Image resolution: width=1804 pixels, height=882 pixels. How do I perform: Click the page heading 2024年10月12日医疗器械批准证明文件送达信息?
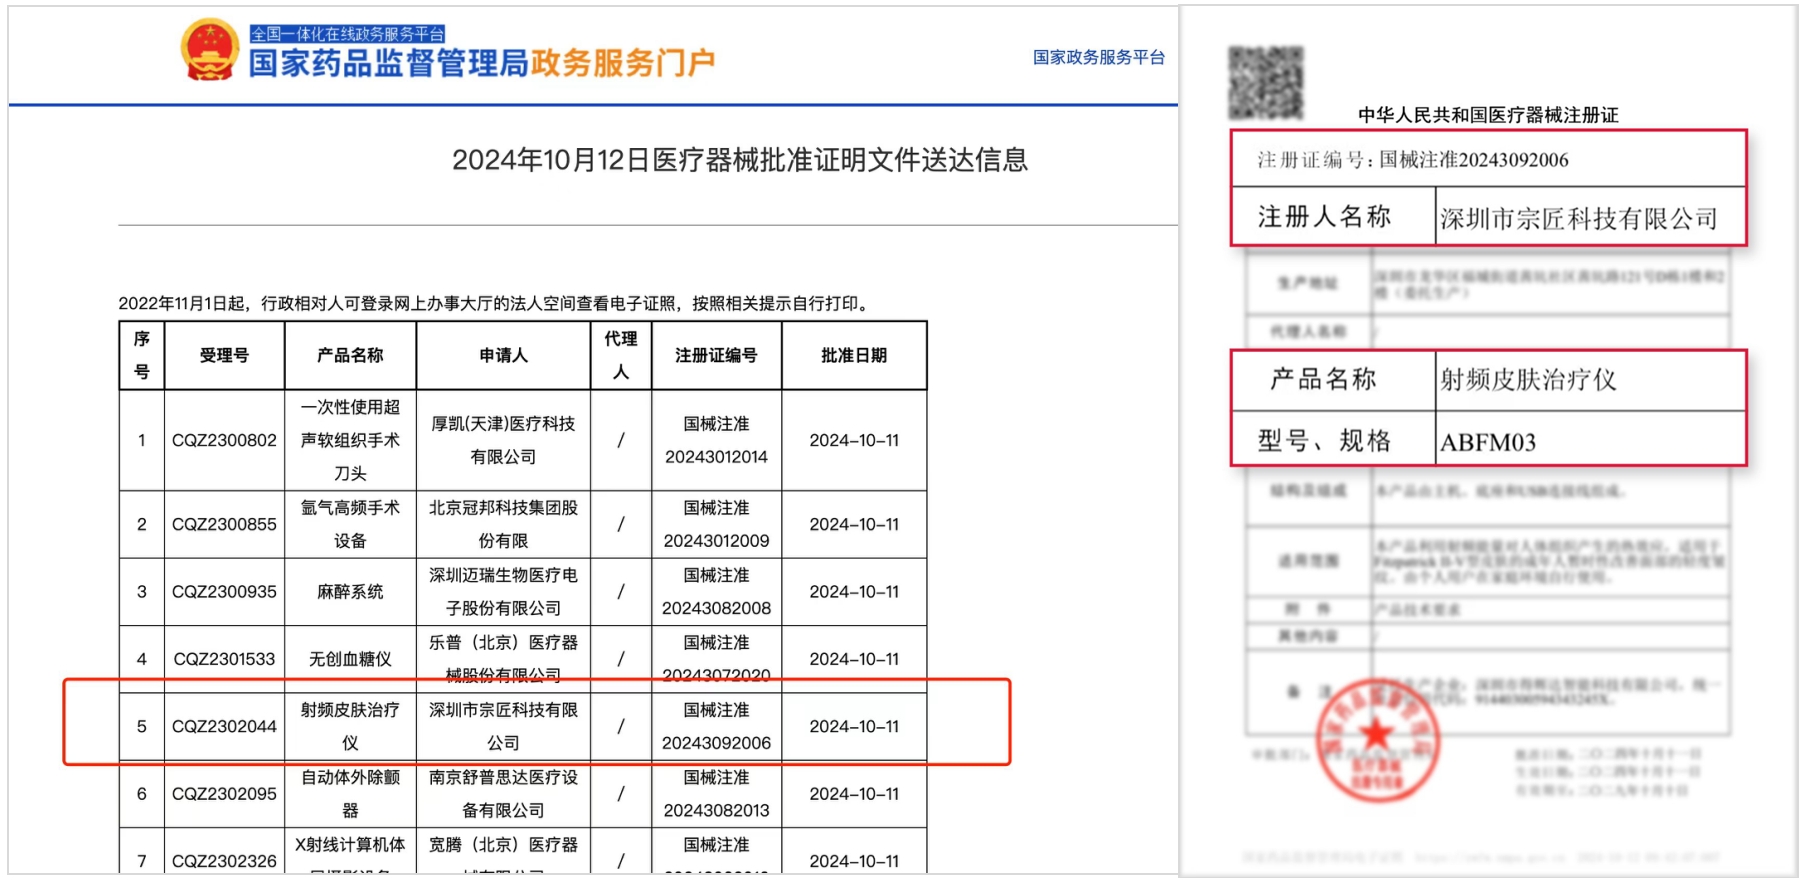tap(739, 160)
